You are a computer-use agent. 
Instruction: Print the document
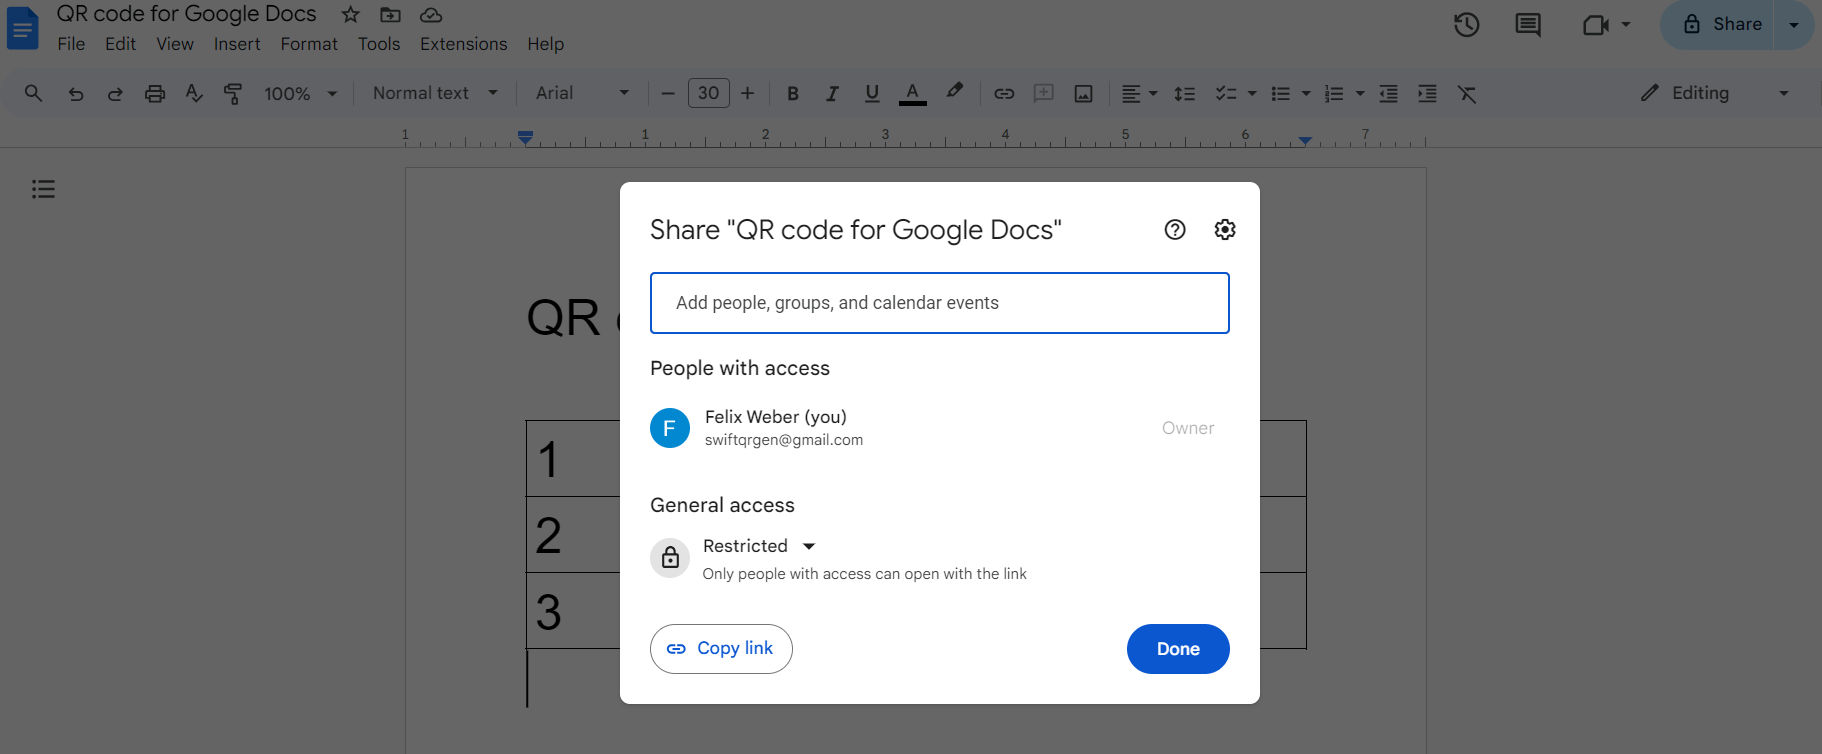coord(155,93)
